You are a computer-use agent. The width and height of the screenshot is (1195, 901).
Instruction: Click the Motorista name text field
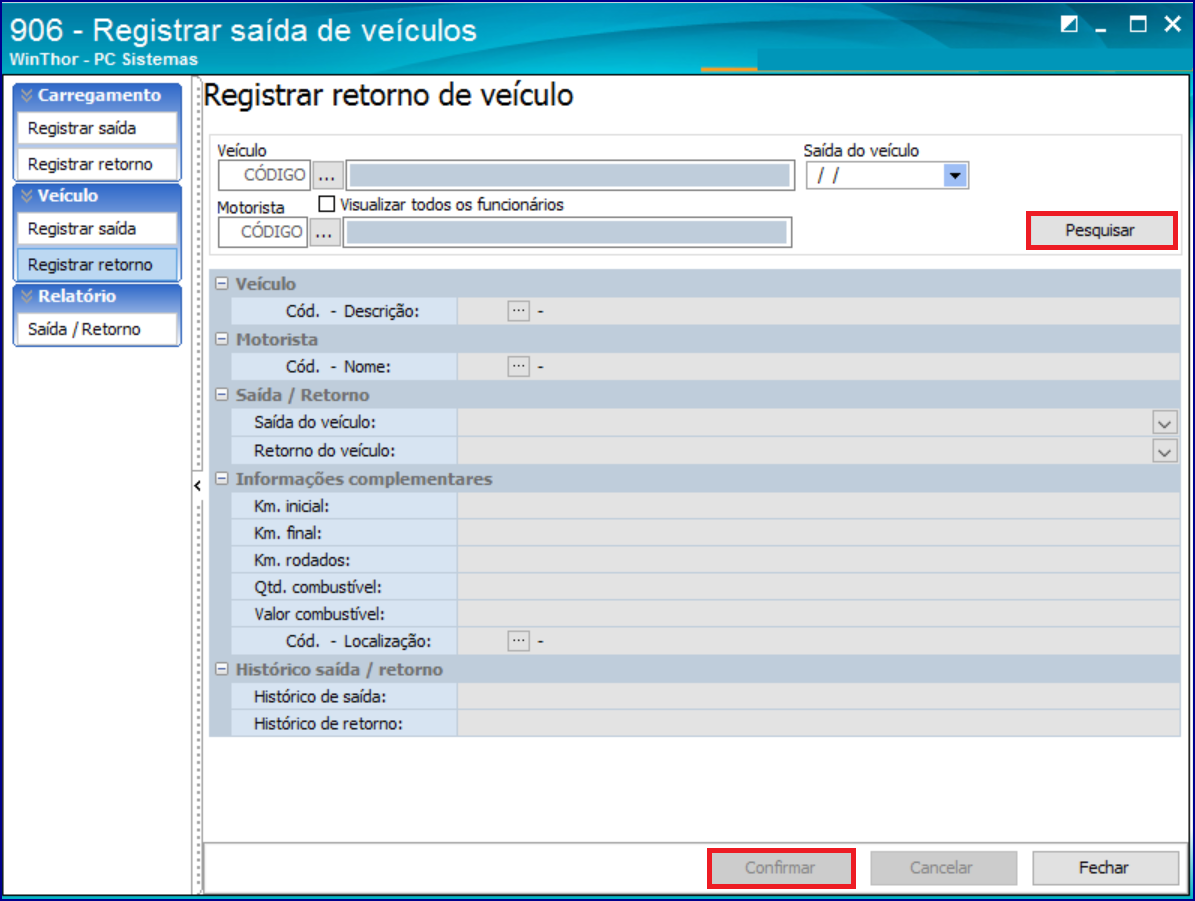coord(567,232)
